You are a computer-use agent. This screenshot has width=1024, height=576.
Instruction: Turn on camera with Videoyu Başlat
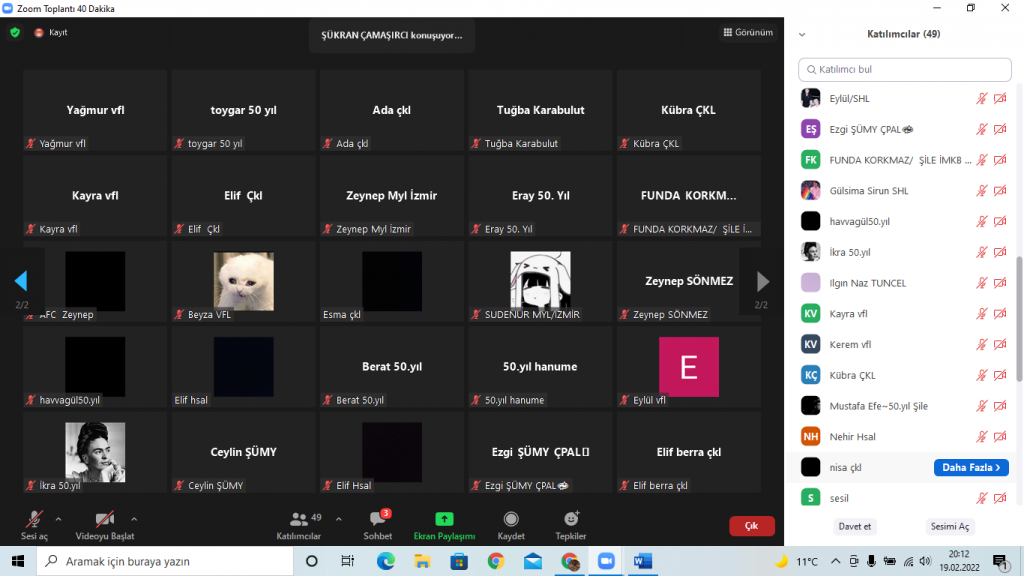point(105,520)
